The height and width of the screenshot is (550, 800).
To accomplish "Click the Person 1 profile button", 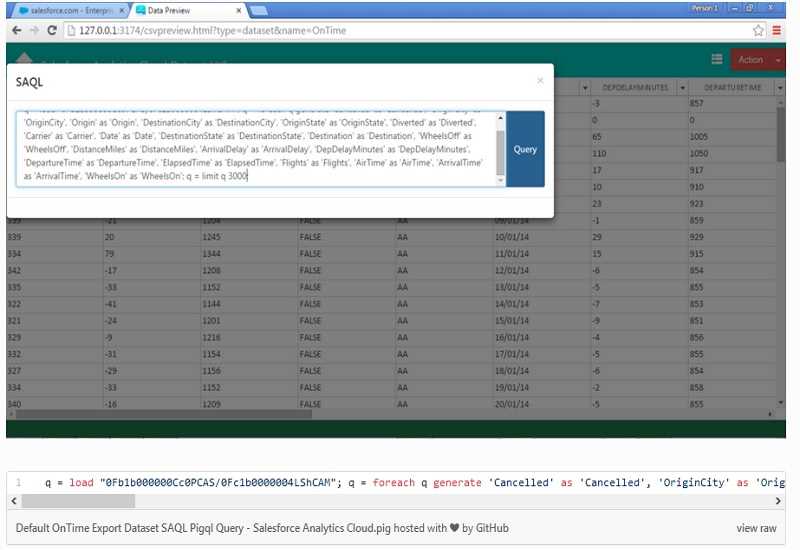I will pyautogui.click(x=705, y=8).
